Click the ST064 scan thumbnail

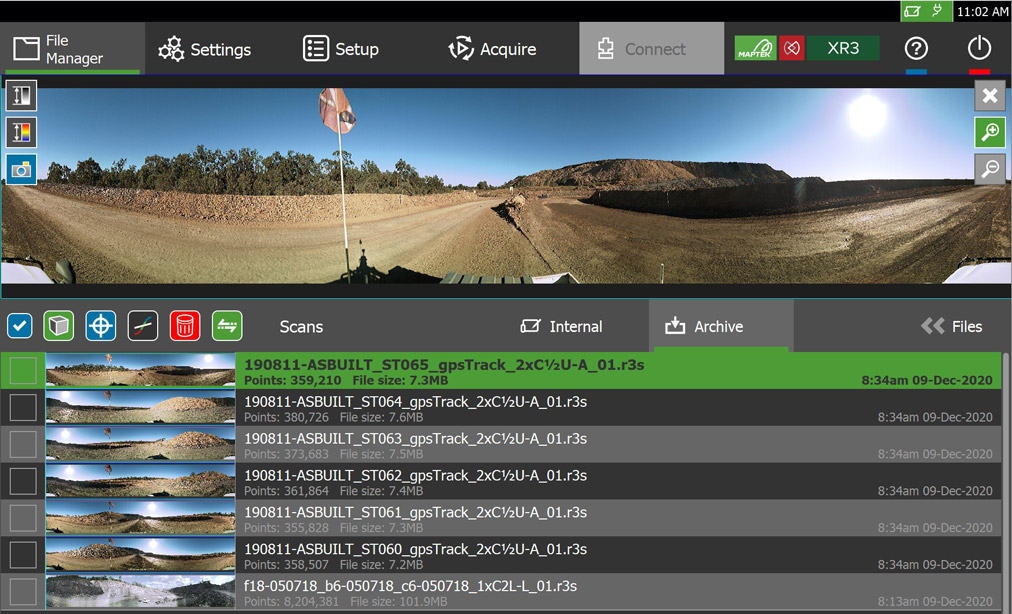click(141, 407)
